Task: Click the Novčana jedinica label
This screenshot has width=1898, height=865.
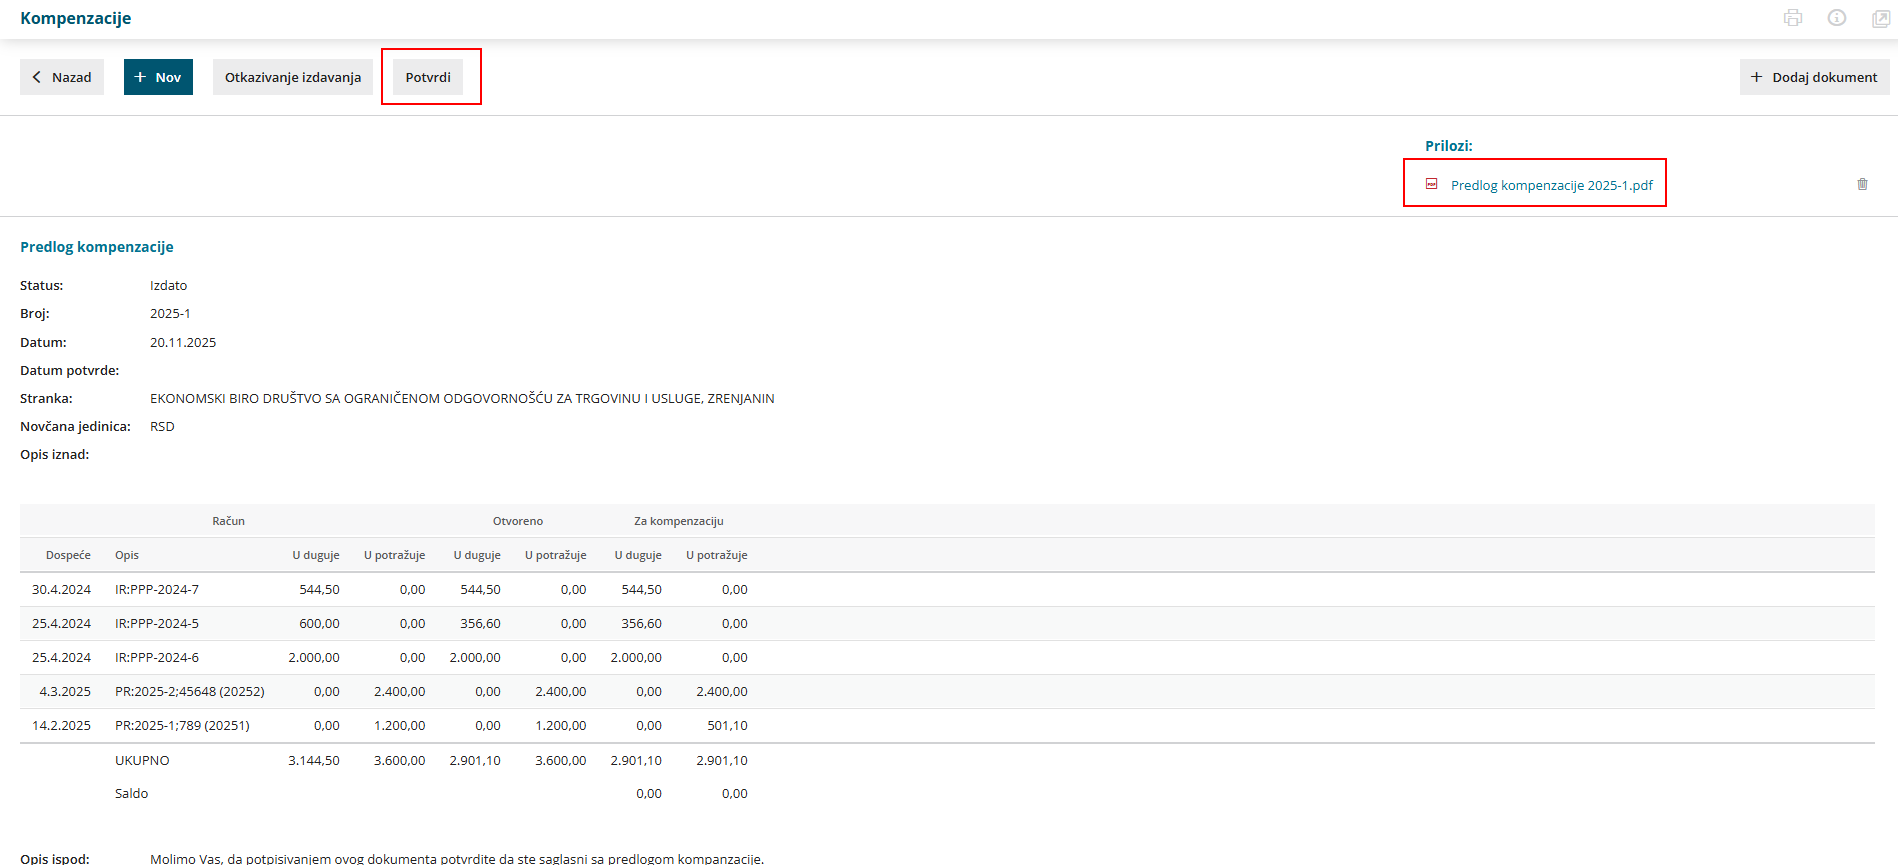Action: coord(75,426)
